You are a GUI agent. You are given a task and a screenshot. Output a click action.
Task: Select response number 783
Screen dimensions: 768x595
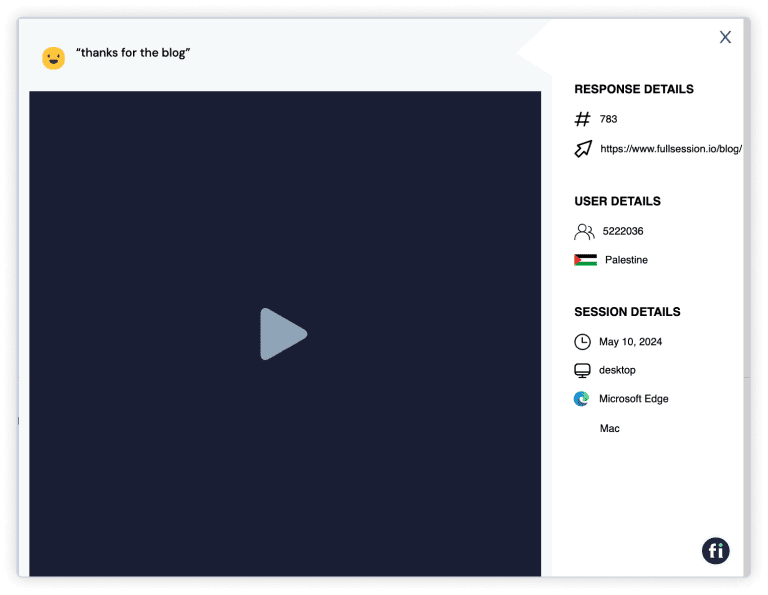point(608,120)
